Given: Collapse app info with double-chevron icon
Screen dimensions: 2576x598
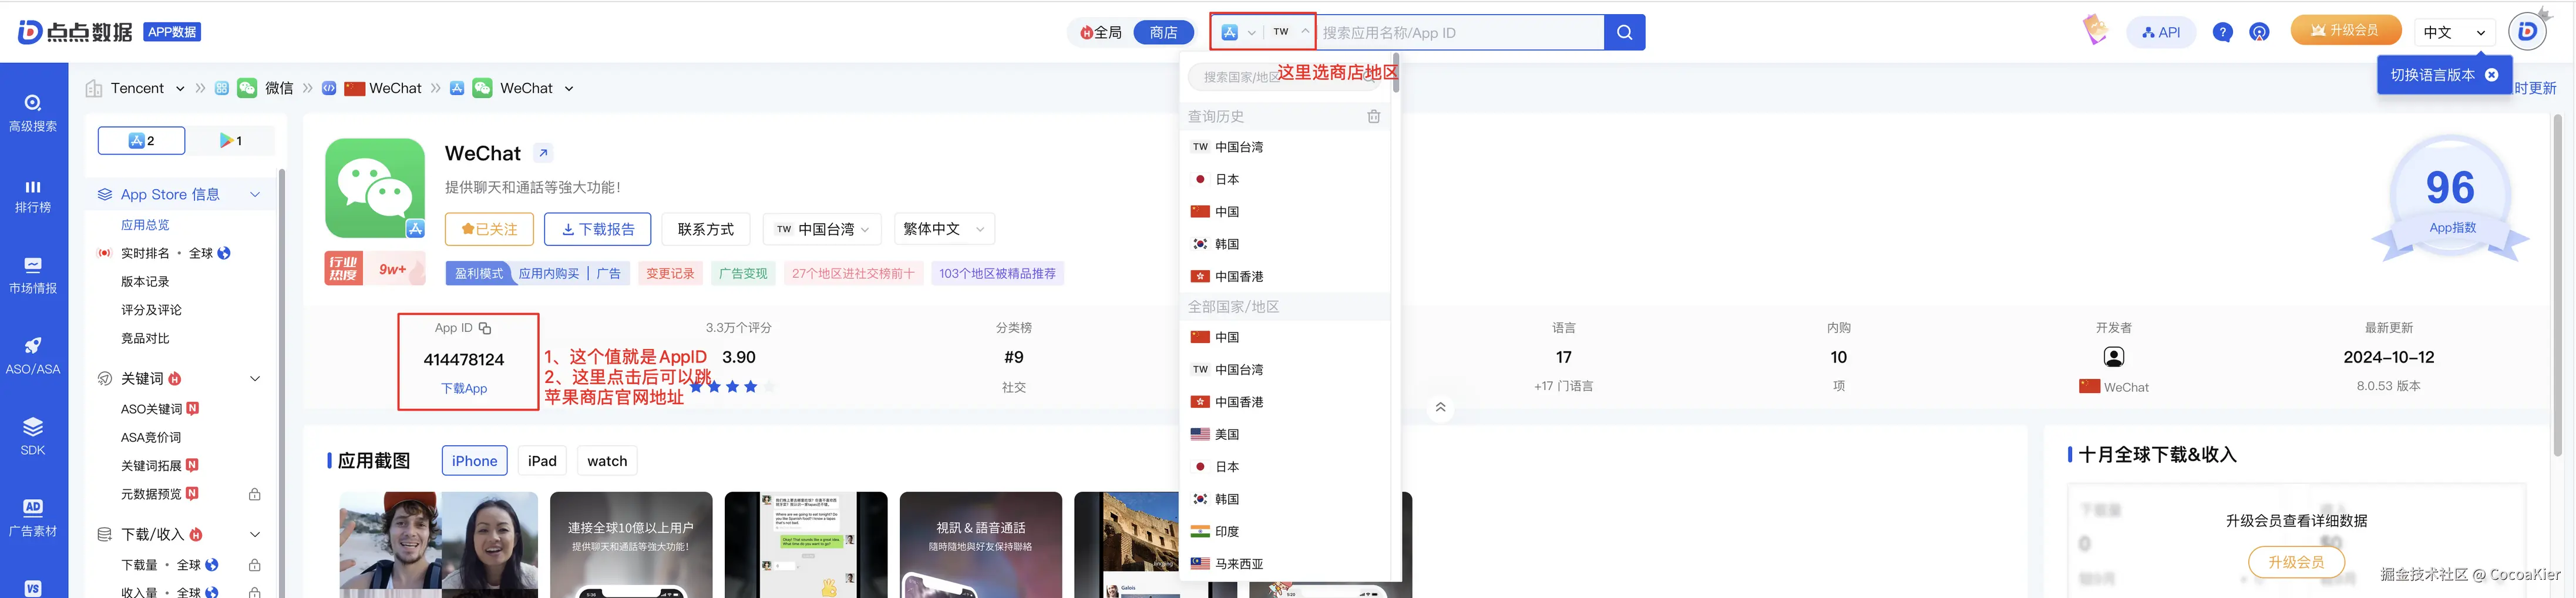Looking at the screenshot, I should click(x=1440, y=407).
